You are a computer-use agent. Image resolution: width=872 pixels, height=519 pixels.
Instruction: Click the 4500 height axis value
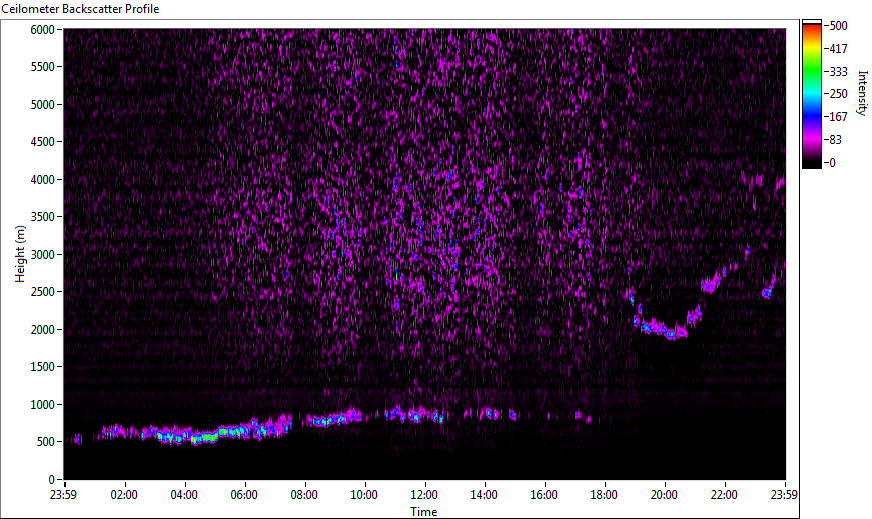click(x=42, y=142)
